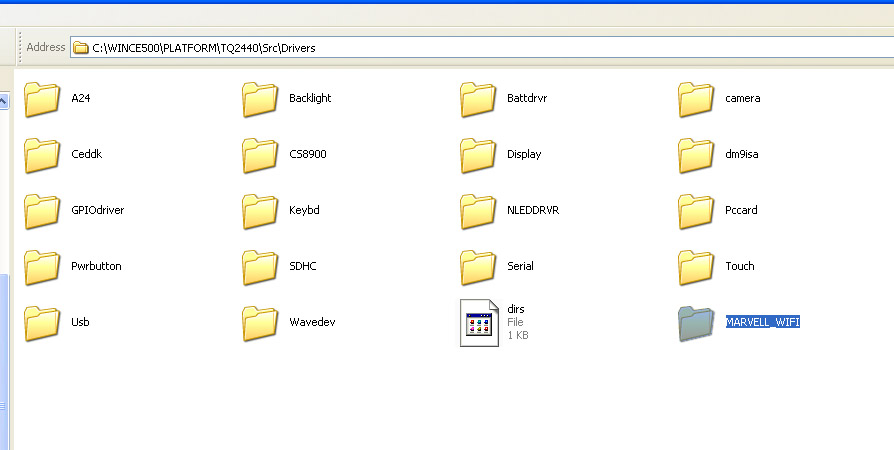
Task: Click the dm9isa folder name
Action: tap(741, 154)
